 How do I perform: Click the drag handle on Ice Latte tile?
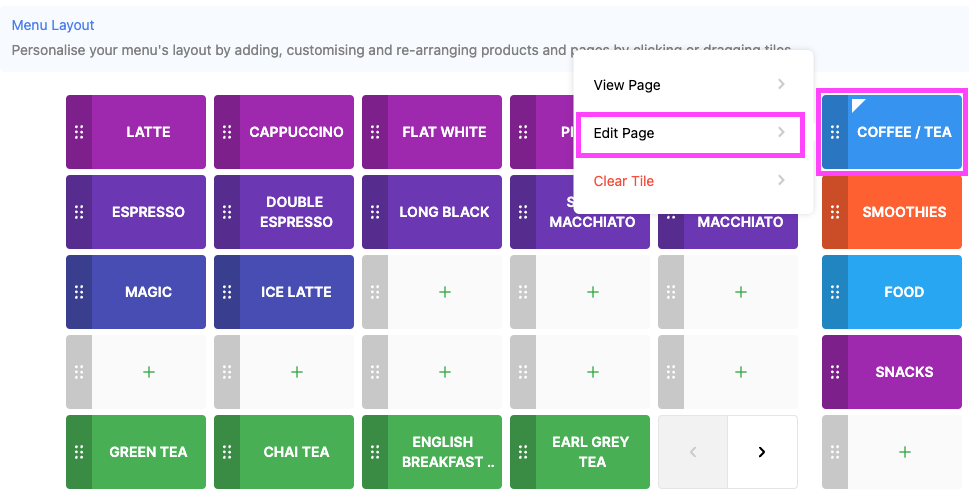[227, 292]
